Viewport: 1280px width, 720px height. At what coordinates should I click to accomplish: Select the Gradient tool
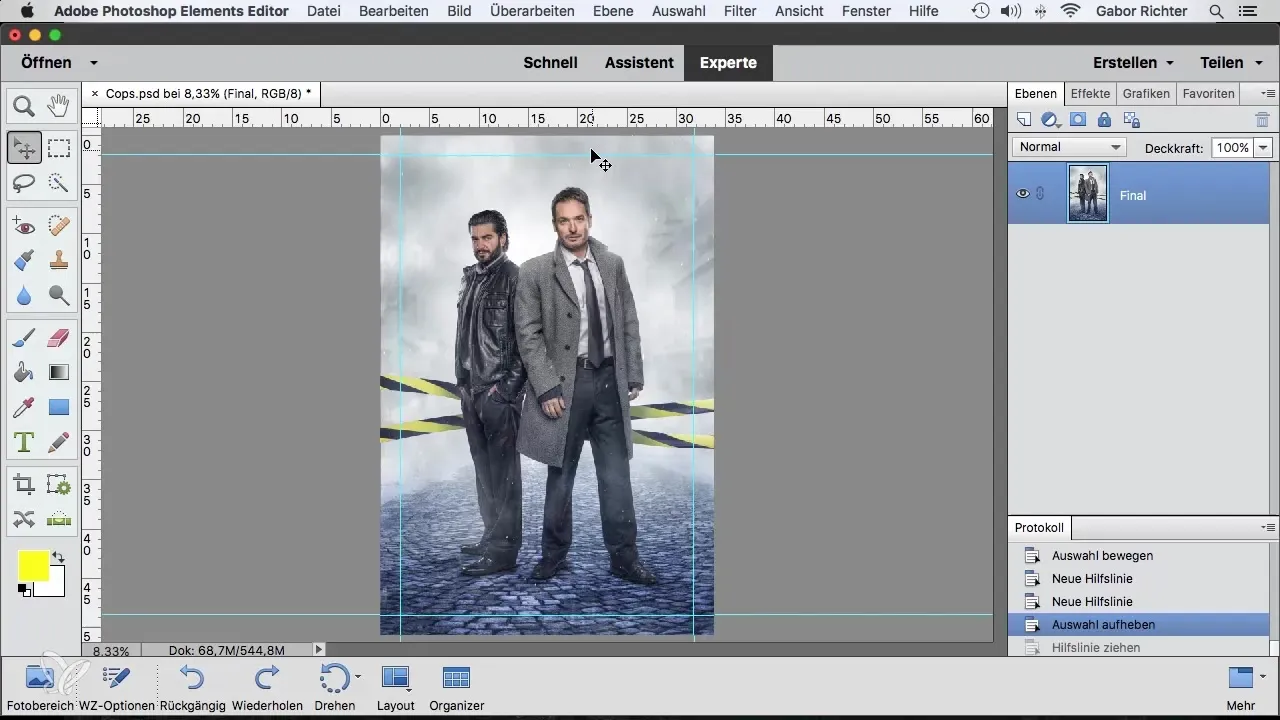pos(59,373)
